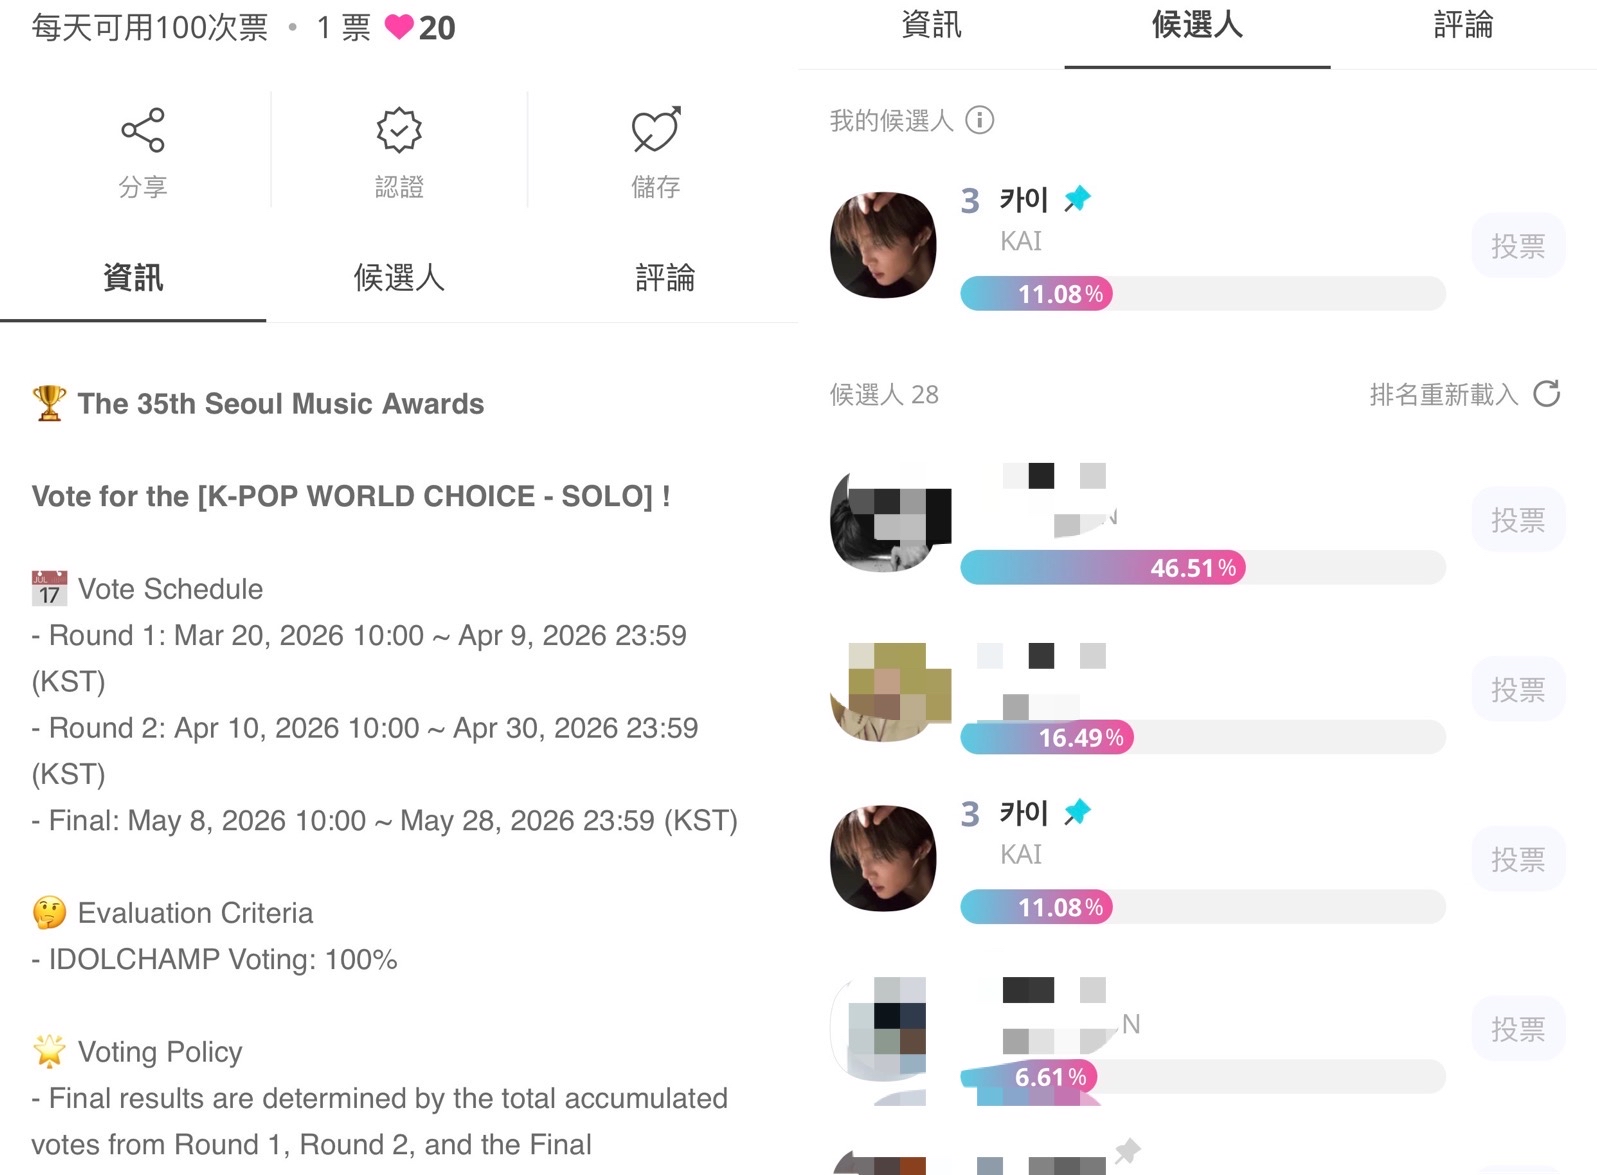Tap the certification badge icon
The image size is (1597, 1175).
coord(399,130)
